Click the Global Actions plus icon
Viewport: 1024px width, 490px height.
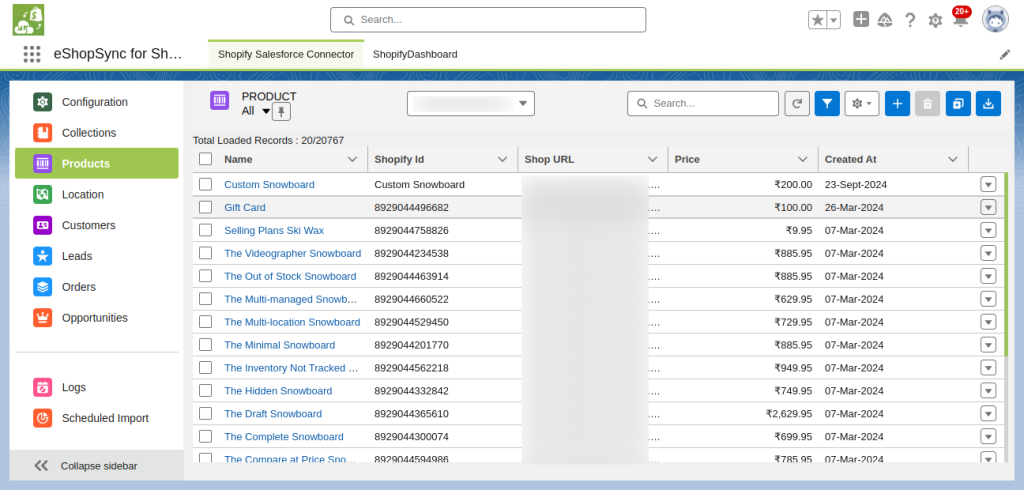tap(861, 20)
